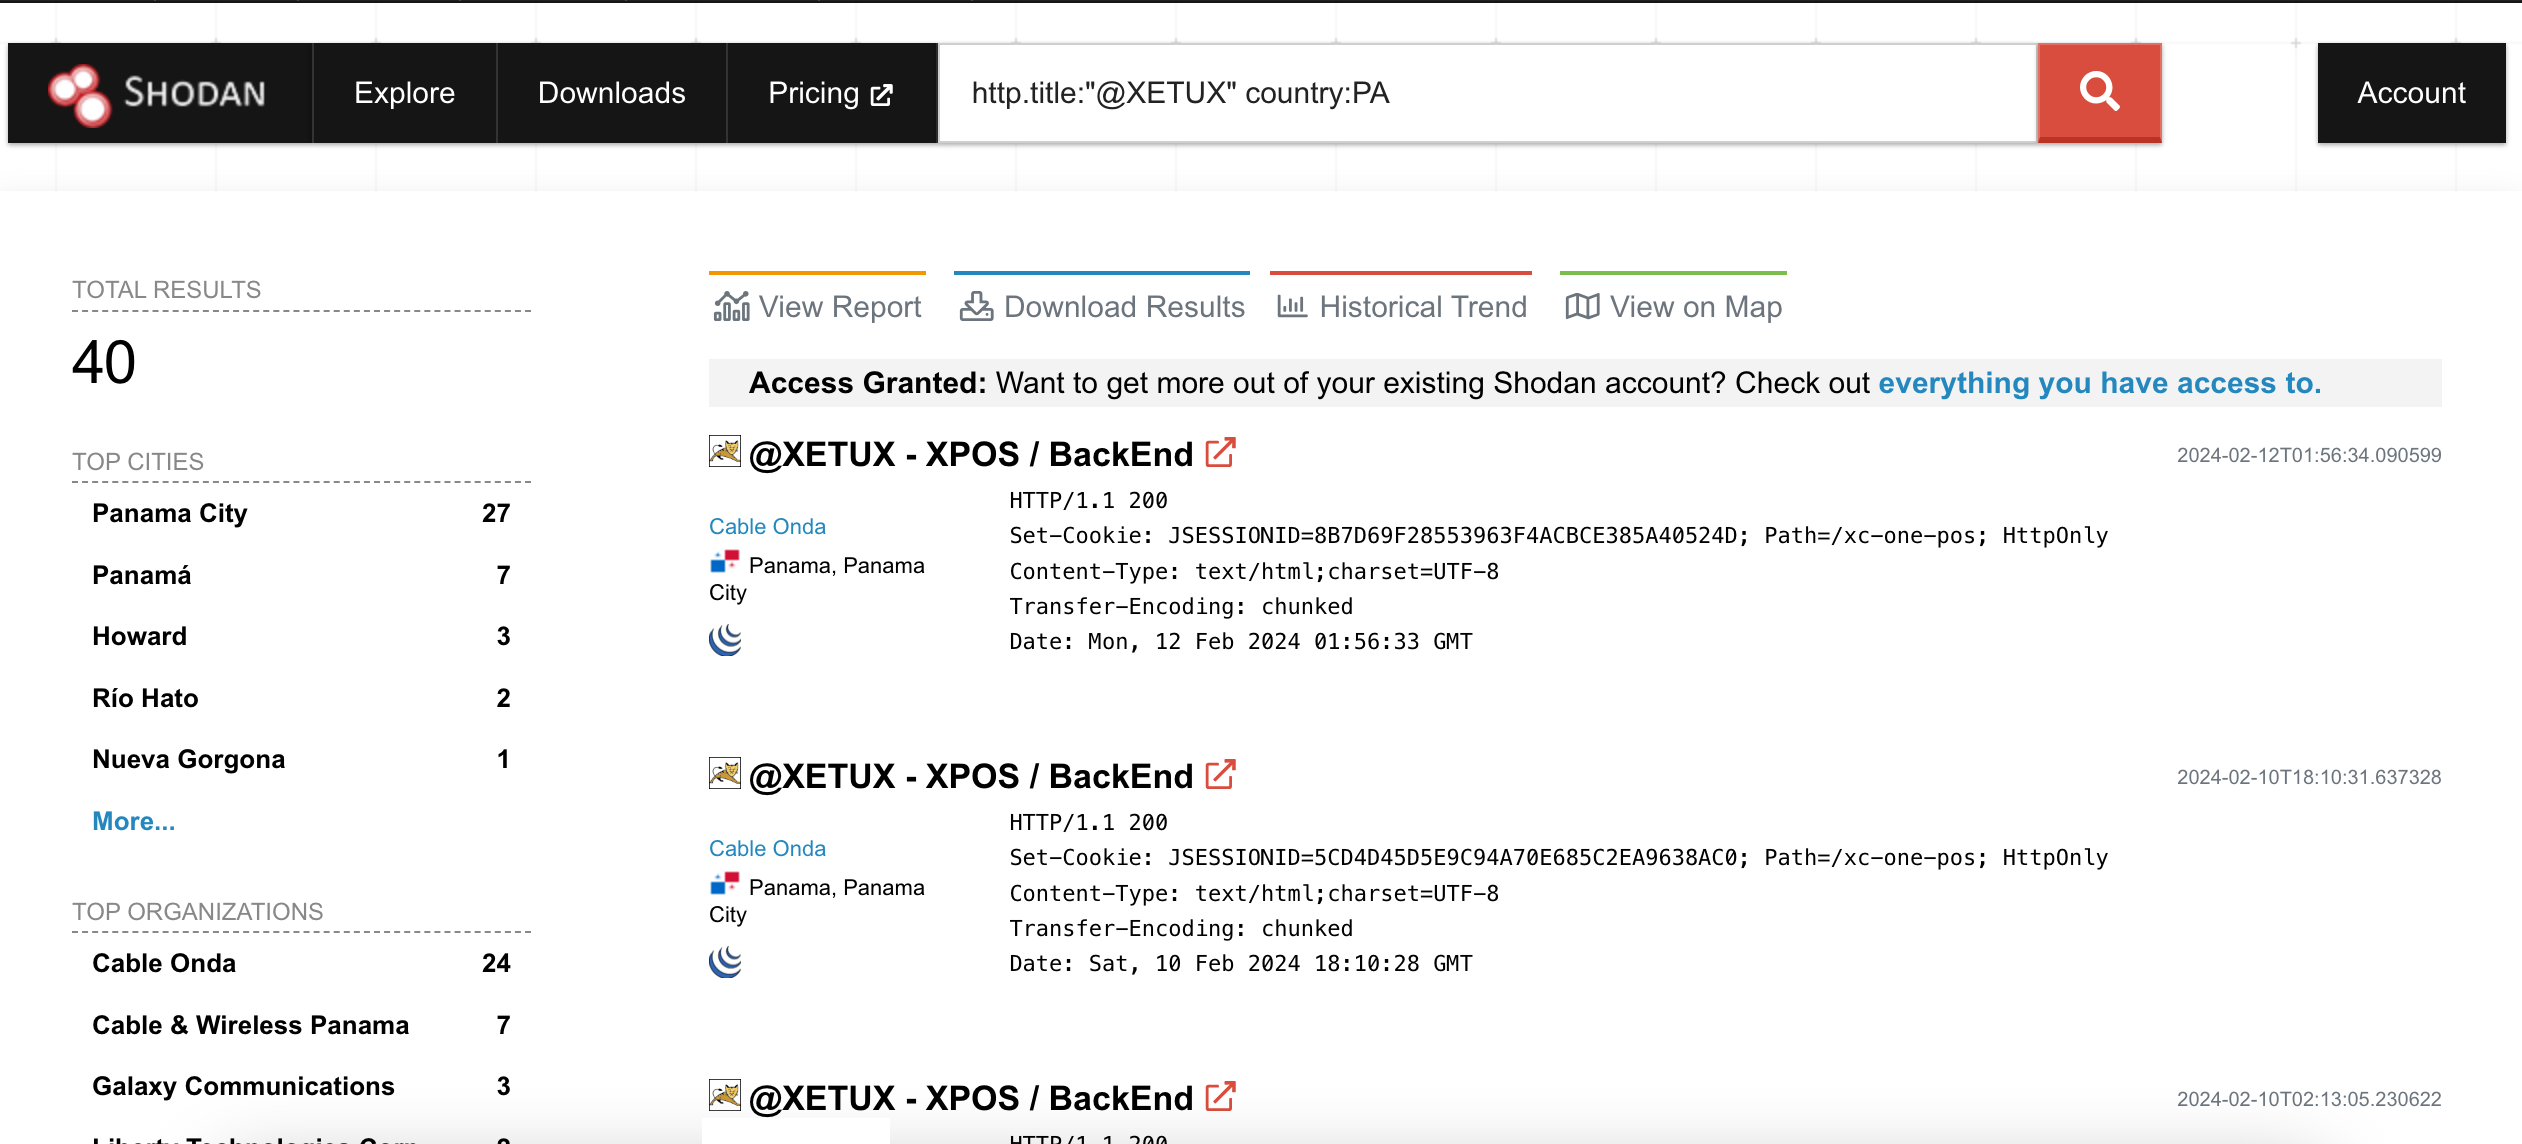Open external link of 02:13:05 XETUX result

coord(1220,1098)
